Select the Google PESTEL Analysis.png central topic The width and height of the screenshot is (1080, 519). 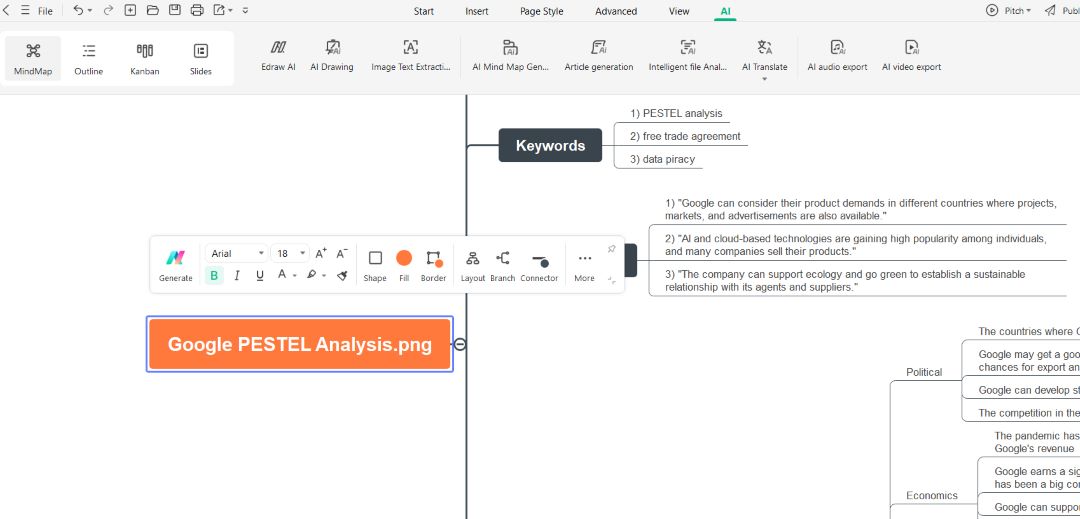(x=300, y=344)
